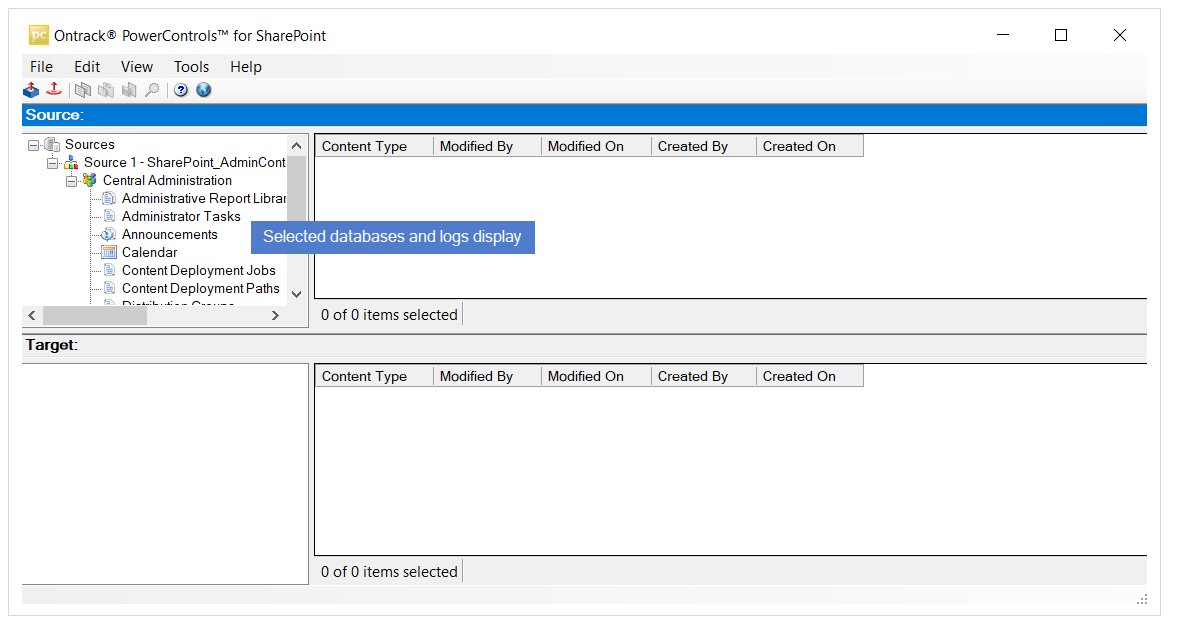This screenshot has width=1186, height=638.
Task: Select the Central Administration tree item
Action: tap(167, 181)
